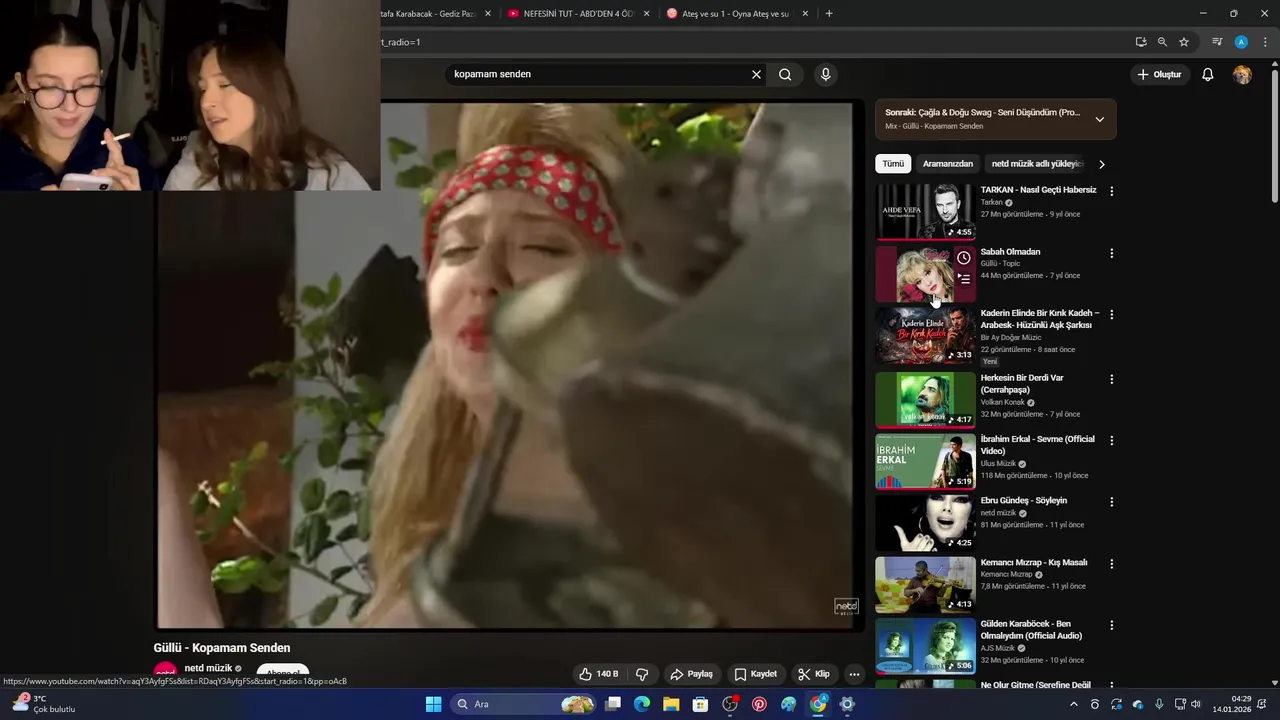Open options for TARKAN - Nasıl Geçti Habersiz
Screen dimensions: 1280x720
coord(1111,191)
